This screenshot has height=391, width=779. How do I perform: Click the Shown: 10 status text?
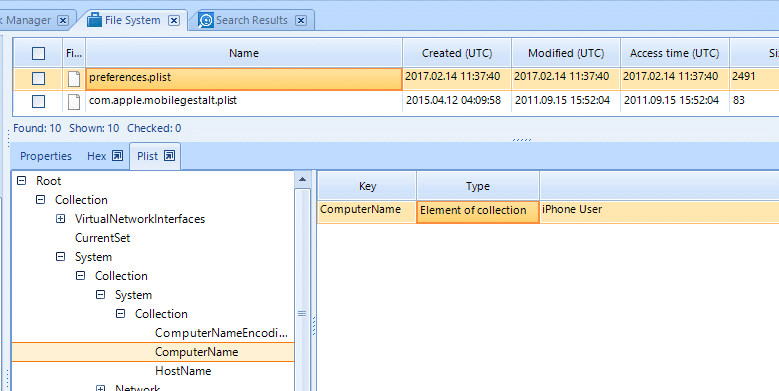(94, 128)
